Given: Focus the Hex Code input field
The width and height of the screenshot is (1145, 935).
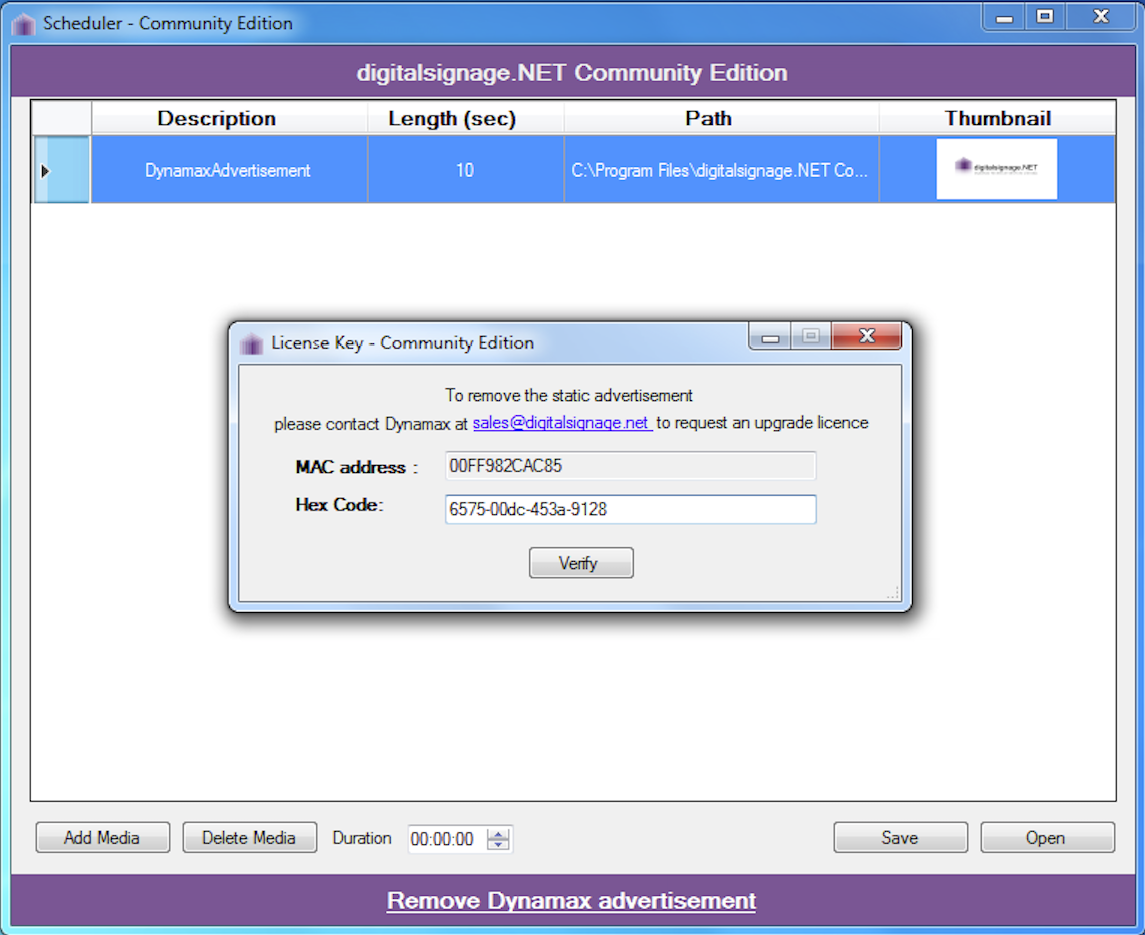Looking at the screenshot, I should point(630,509).
